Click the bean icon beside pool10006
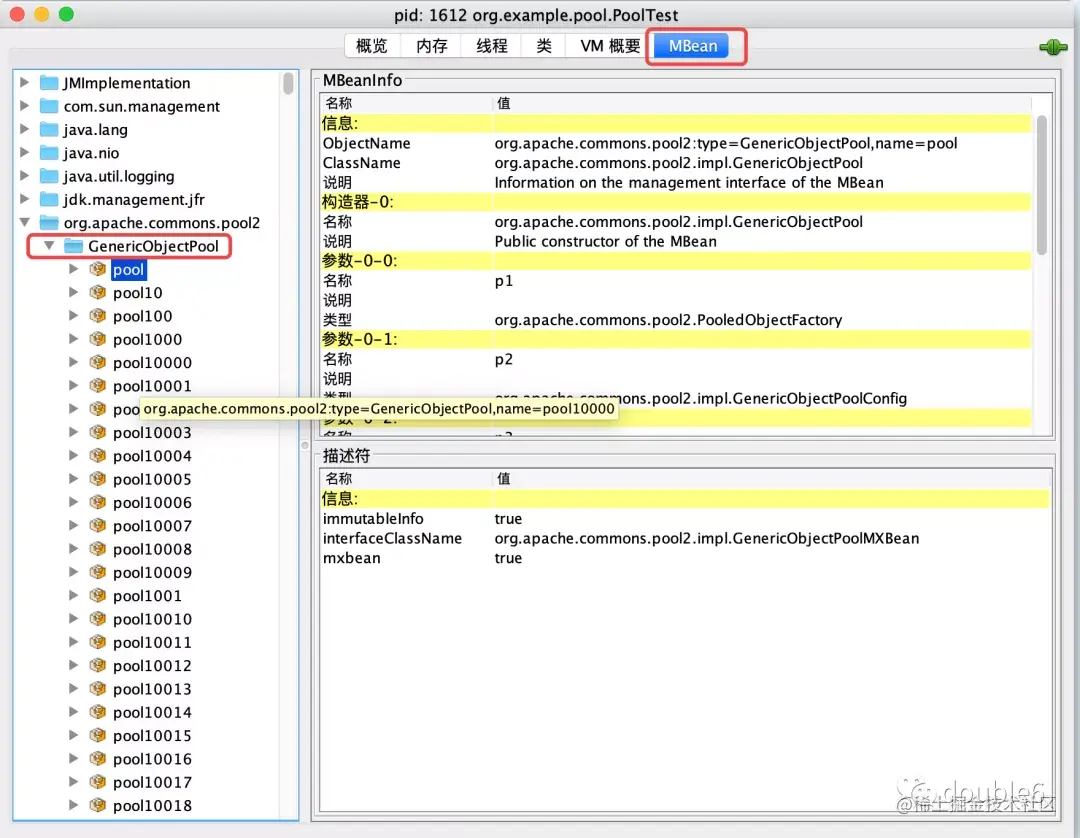The height and width of the screenshot is (838, 1080). point(98,503)
